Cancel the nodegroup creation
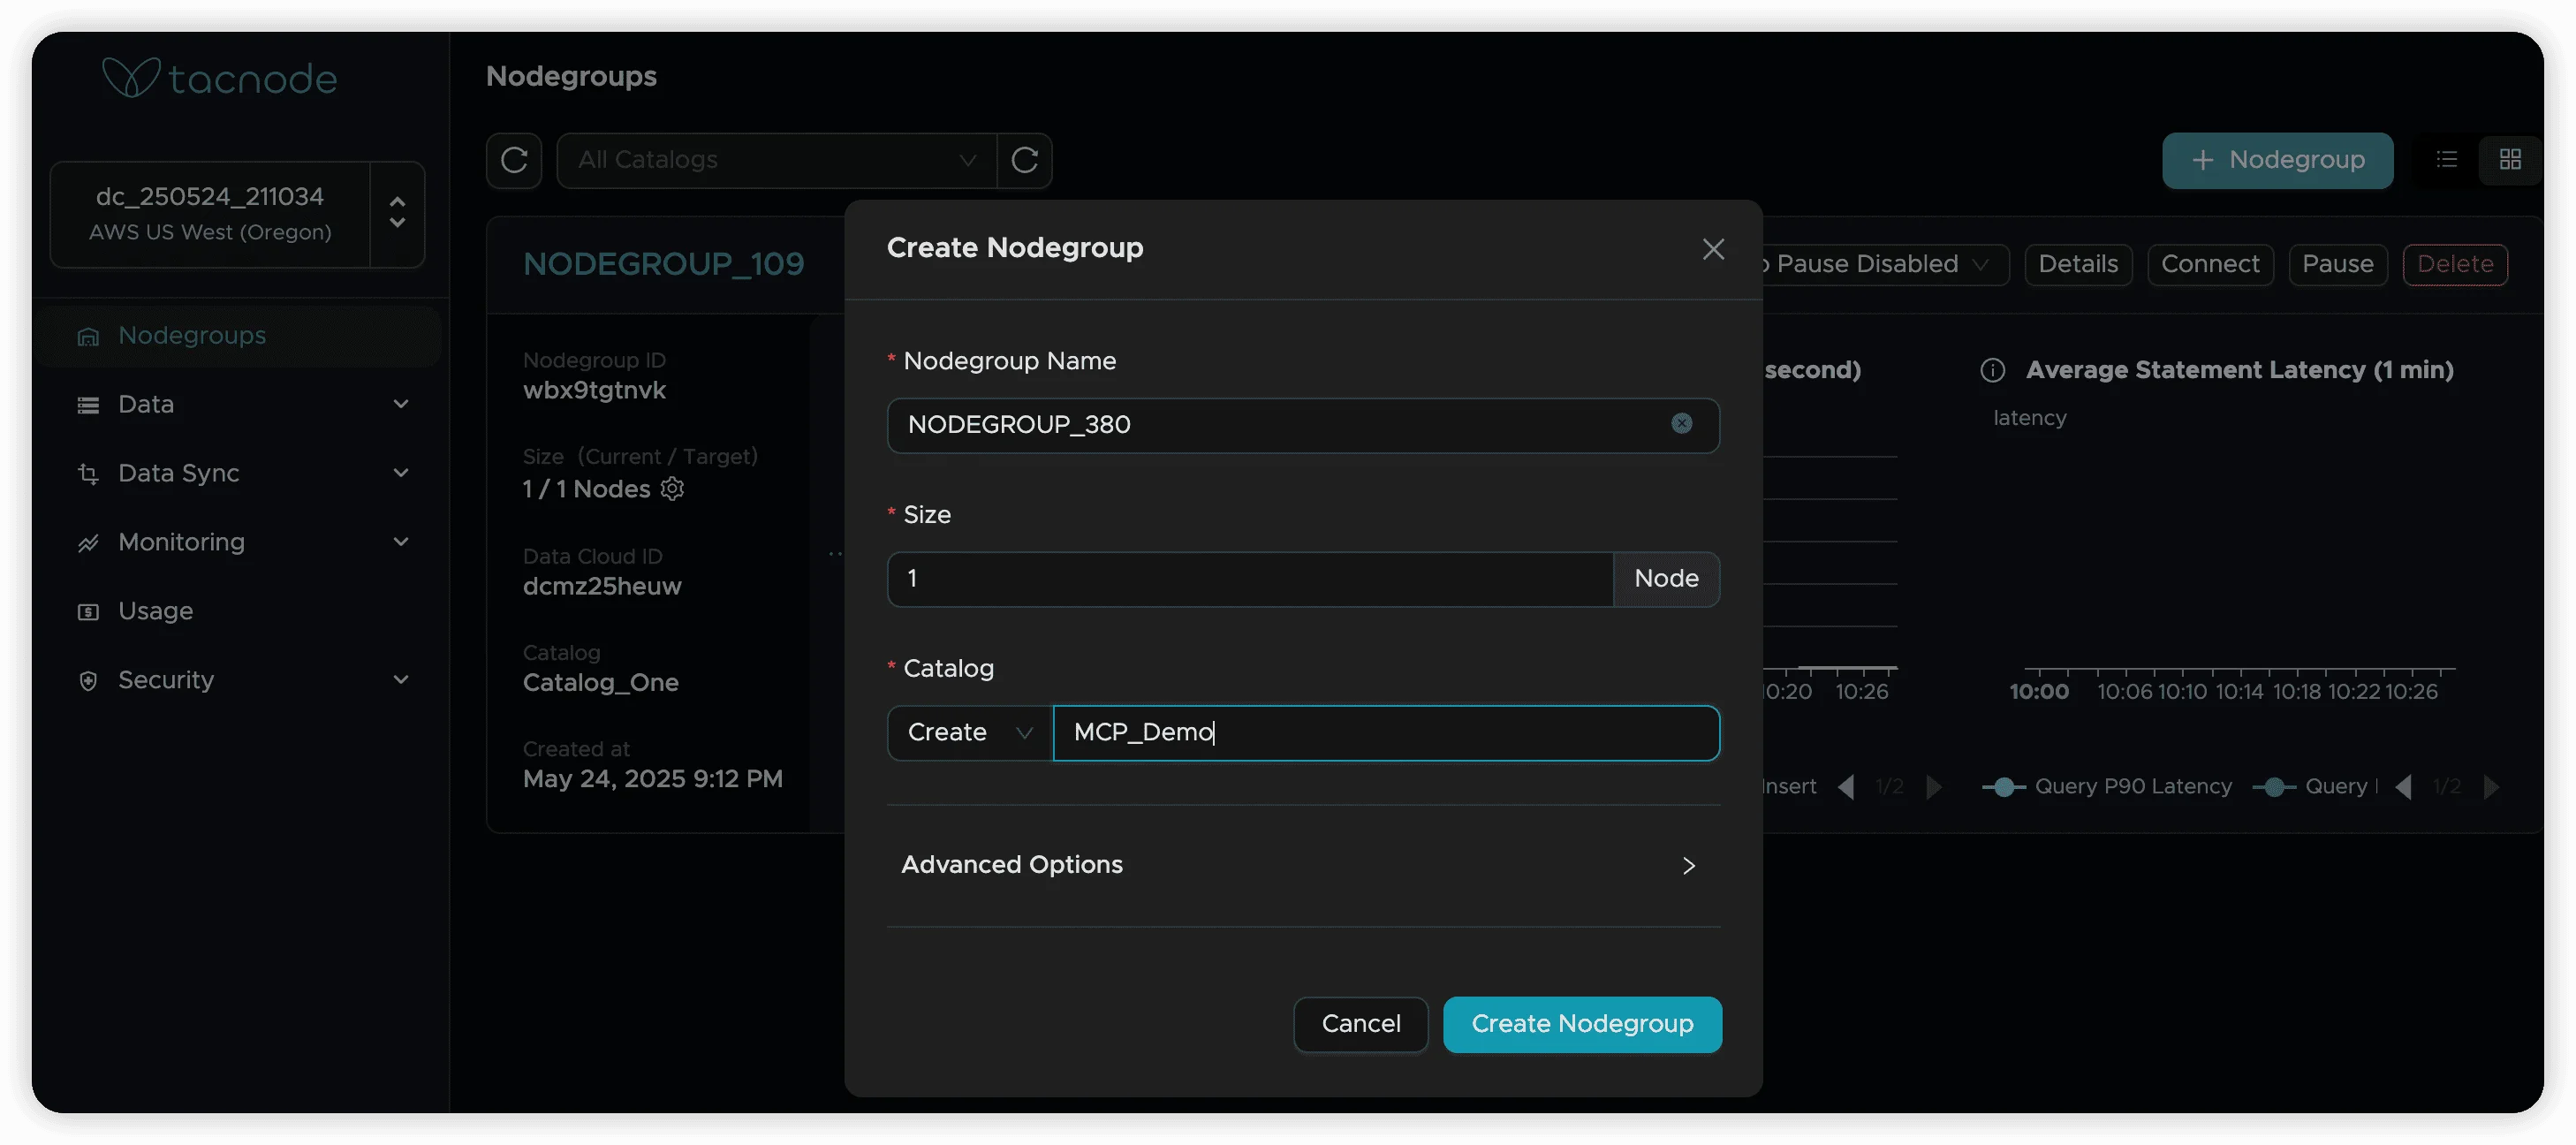This screenshot has height=1145, width=2576. click(1360, 1024)
